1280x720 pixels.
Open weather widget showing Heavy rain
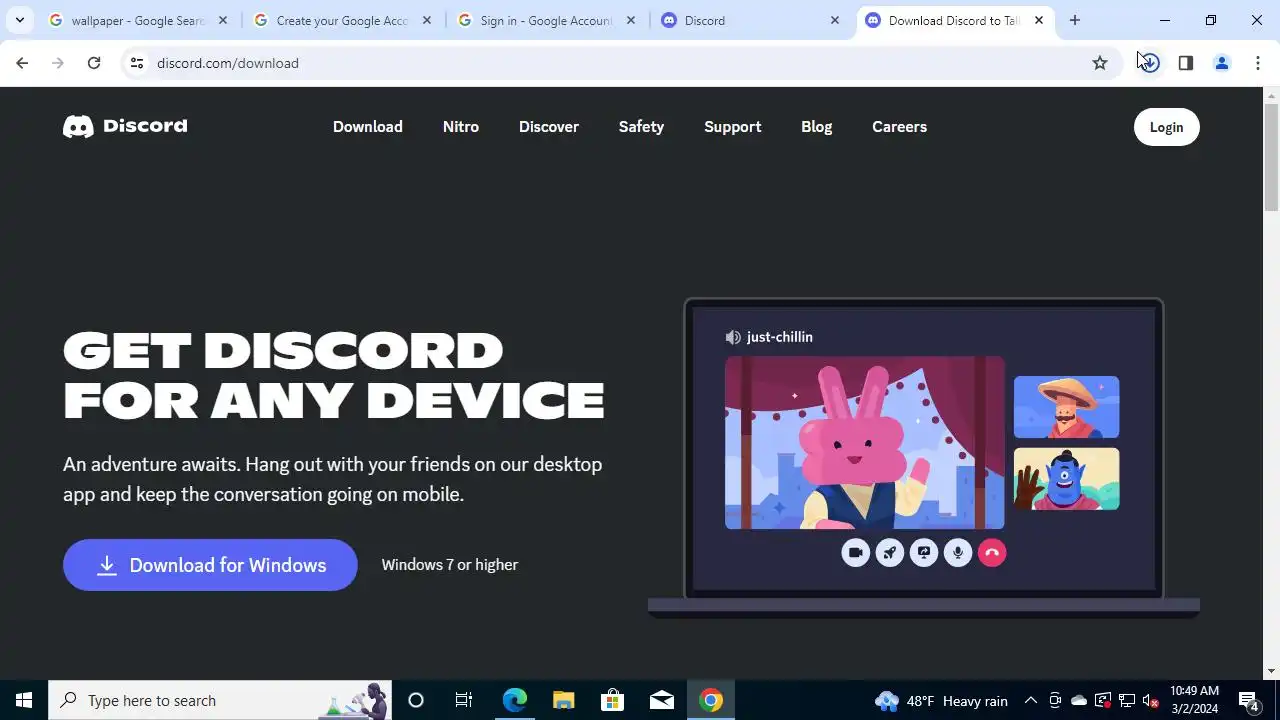pos(941,700)
